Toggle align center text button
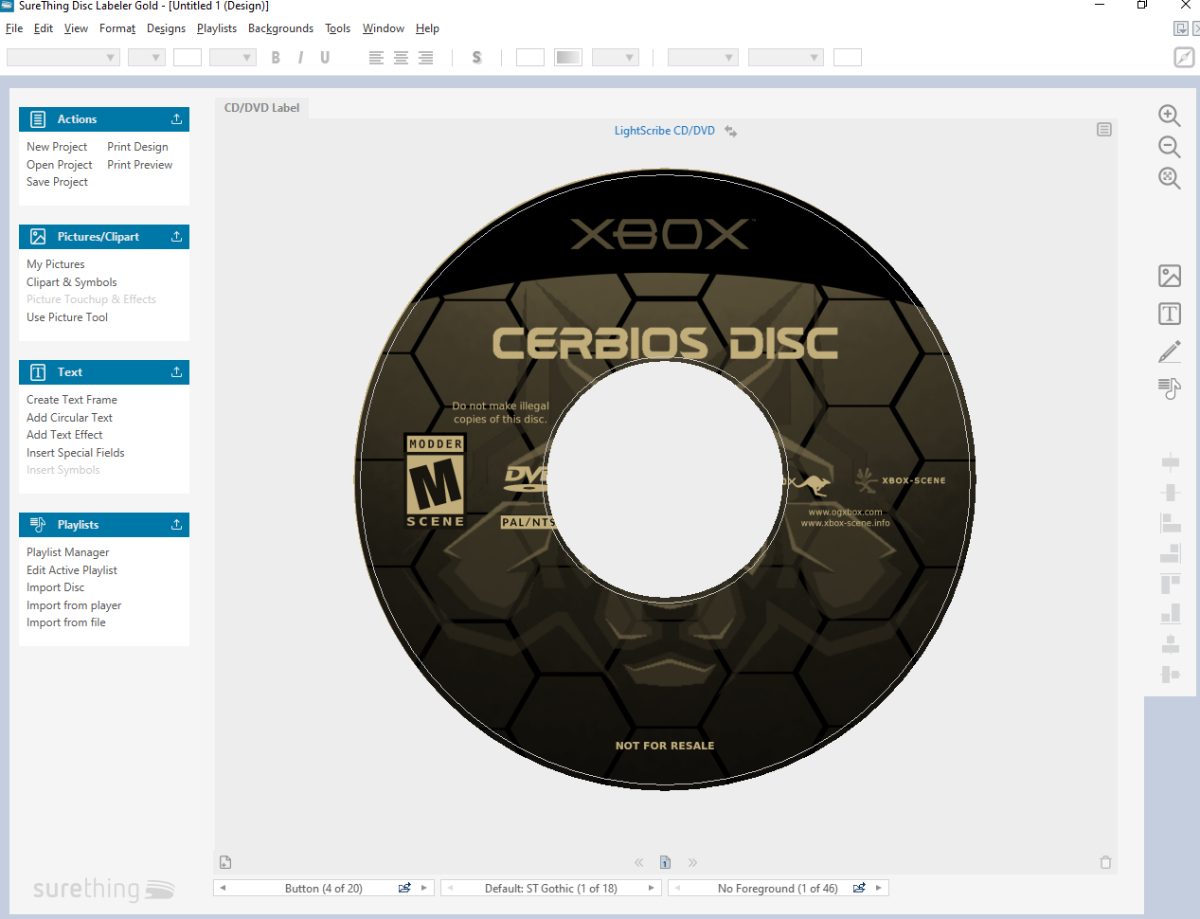This screenshot has width=1200, height=919. [401, 58]
